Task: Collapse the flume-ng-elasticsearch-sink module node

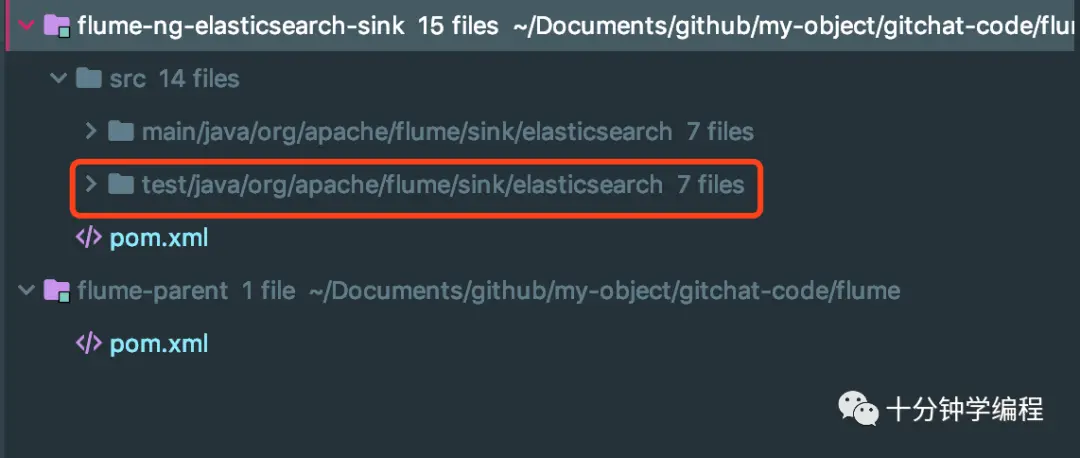Action: pyautogui.click(x=25, y=25)
